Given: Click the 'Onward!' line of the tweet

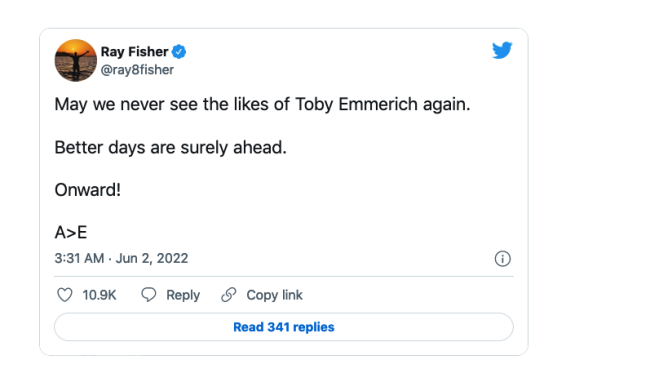Looking at the screenshot, I should (87, 190).
